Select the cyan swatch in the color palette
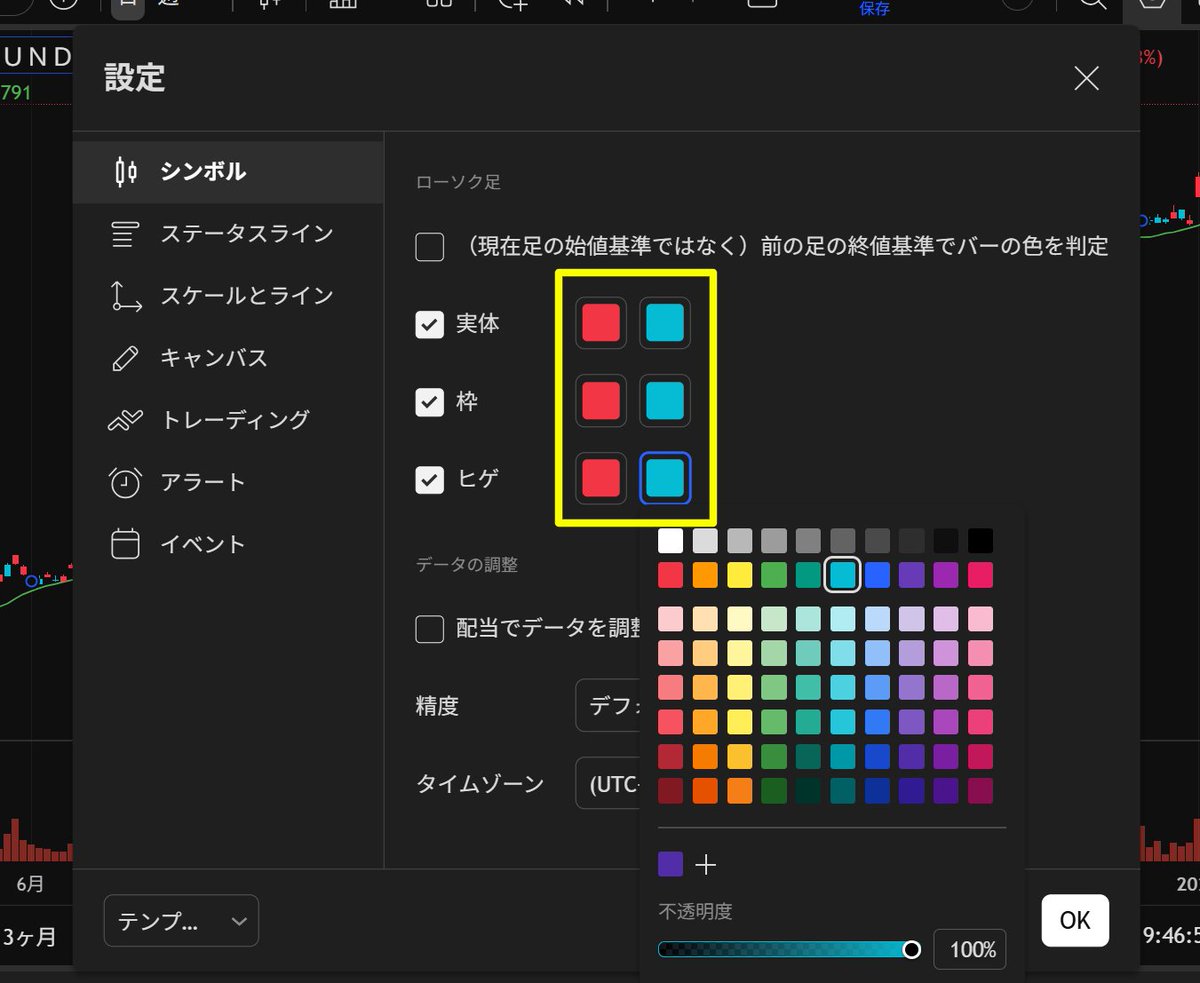Viewport: 1200px width, 983px height. pos(842,575)
